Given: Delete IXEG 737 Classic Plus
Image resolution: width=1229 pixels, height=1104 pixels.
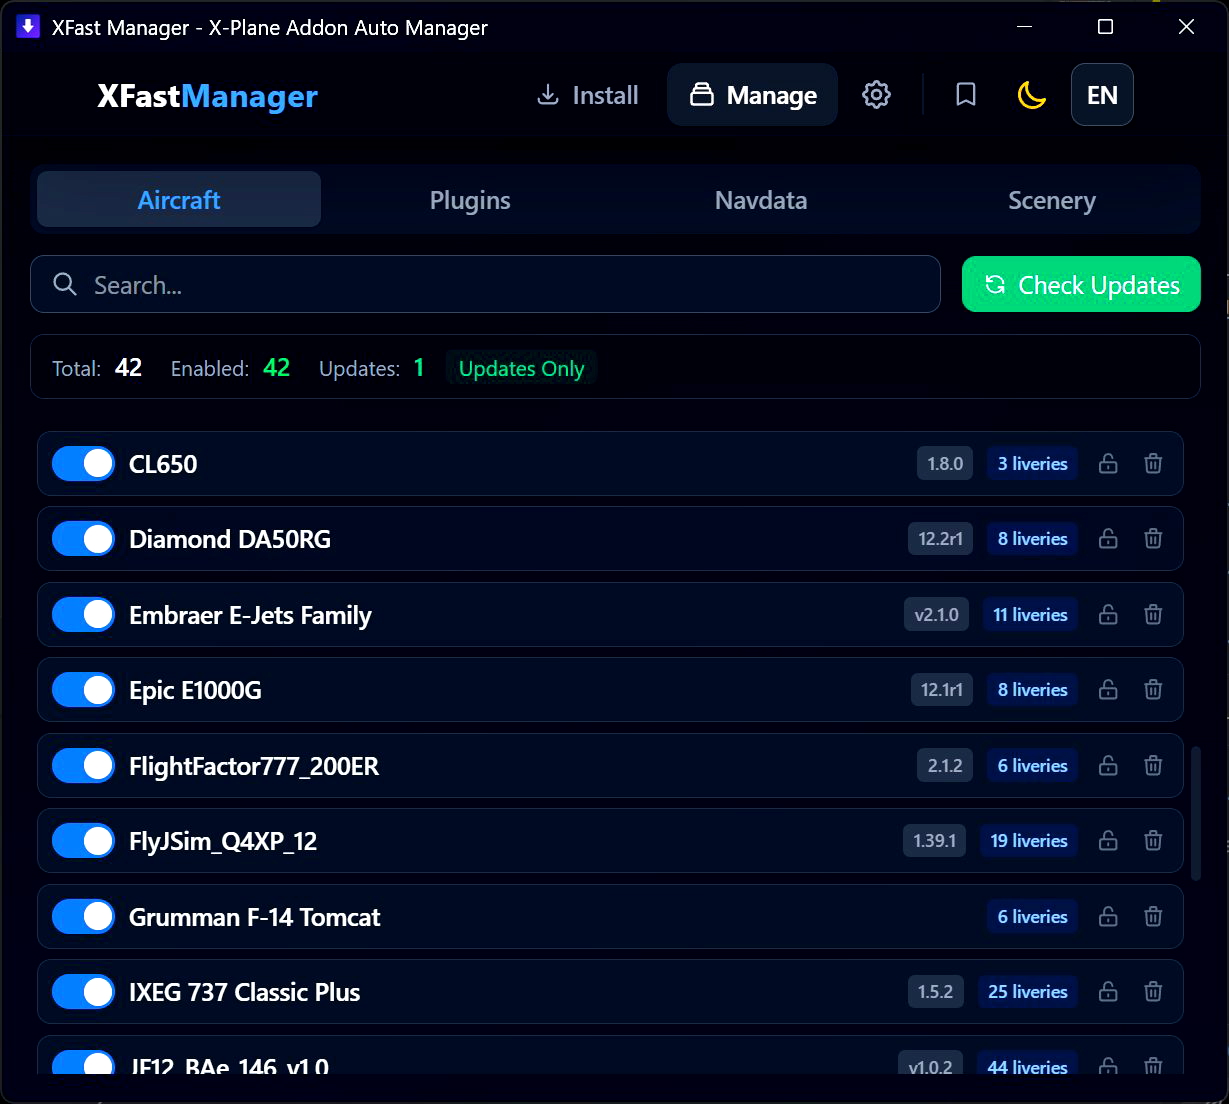Looking at the screenshot, I should click(x=1153, y=992).
